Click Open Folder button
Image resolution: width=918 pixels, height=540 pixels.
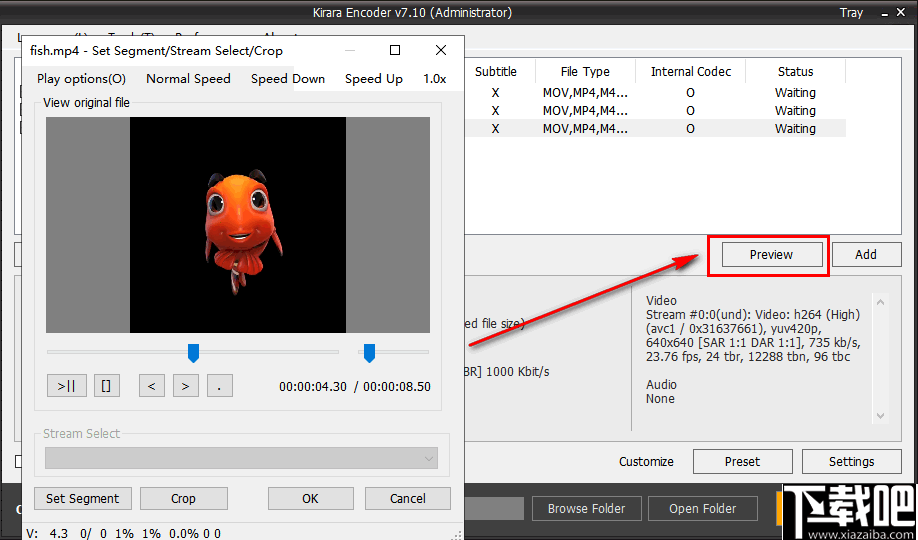pos(703,508)
